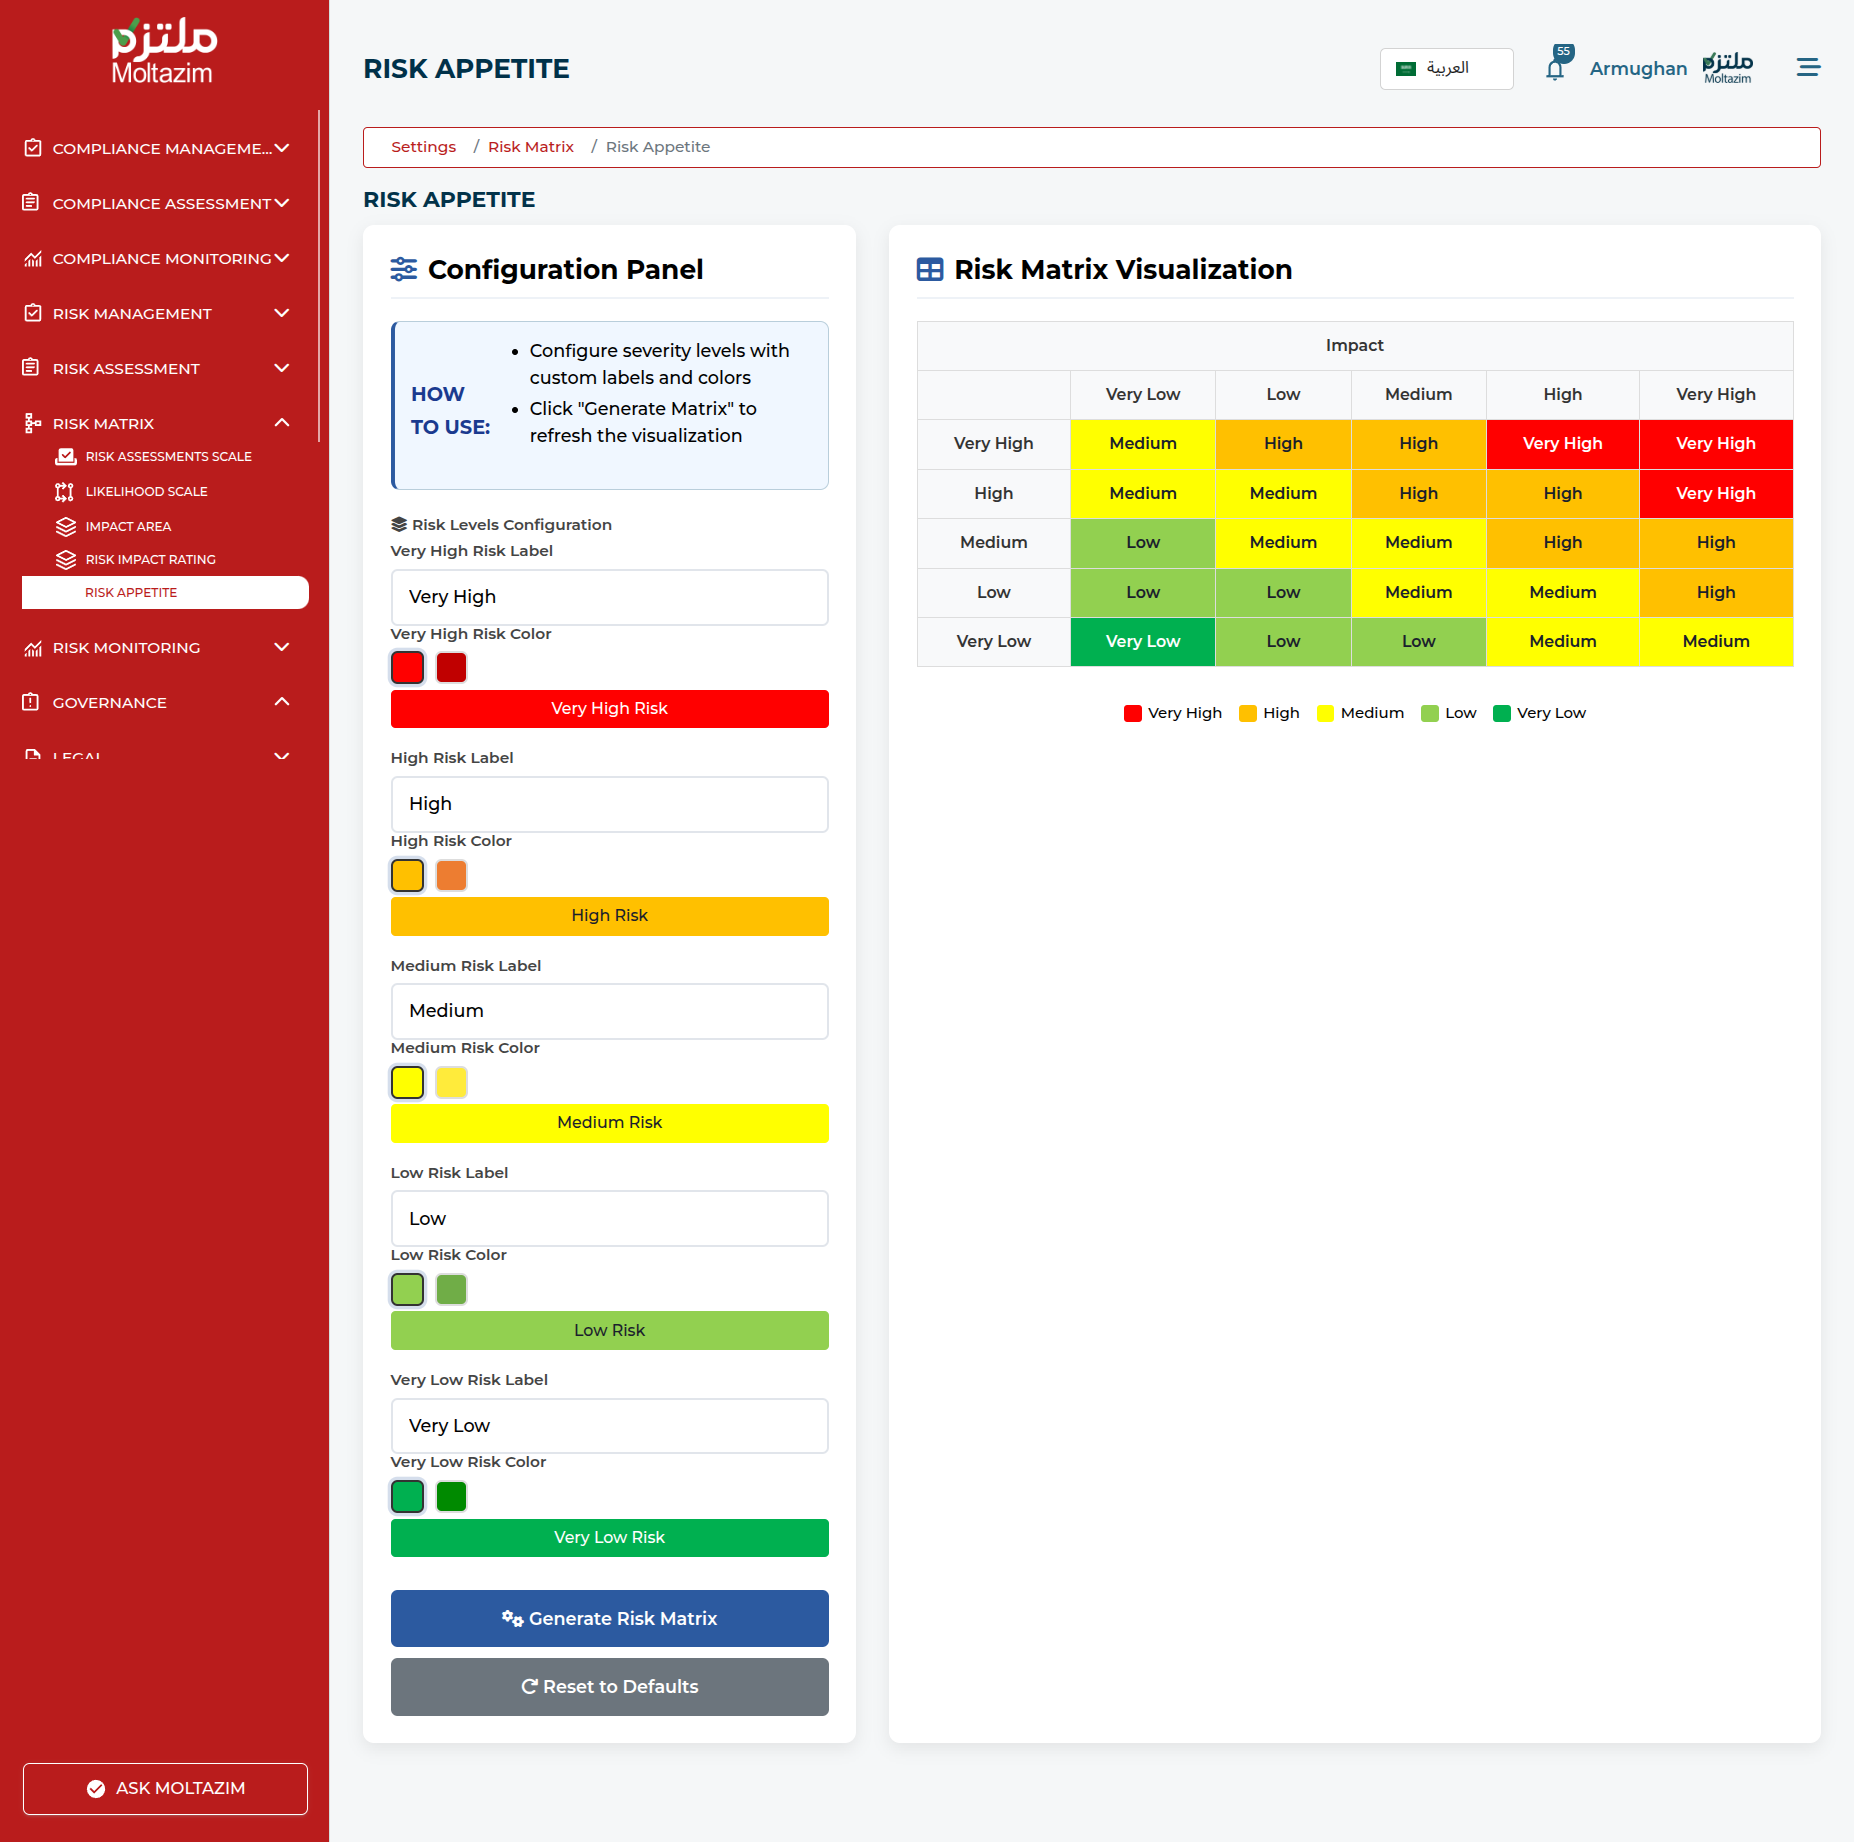Expand the Compliance Management menu
This screenshot has width=1854, height=1842.
coord(282,149)
